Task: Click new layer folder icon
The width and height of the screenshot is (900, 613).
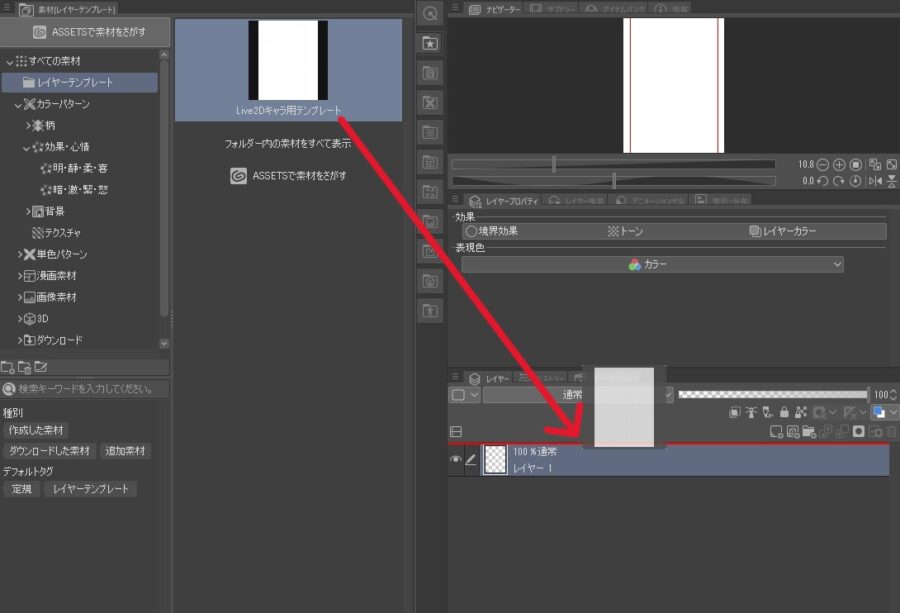Action: (x=809, y=432)
